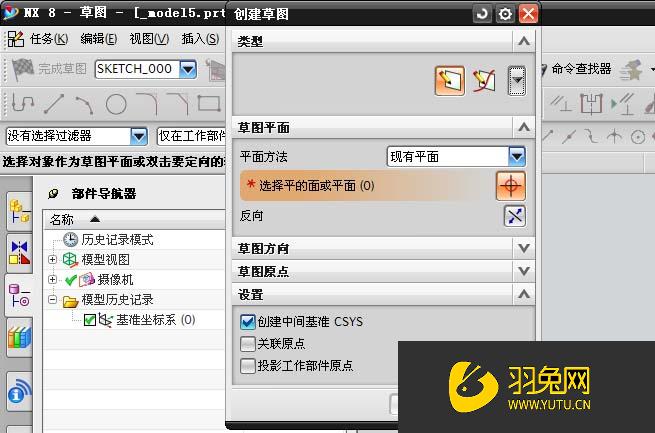The width and height of the screenshot is (655, 433).
Task: Select the Chamfer tool
Action: (x=178, y=104)
